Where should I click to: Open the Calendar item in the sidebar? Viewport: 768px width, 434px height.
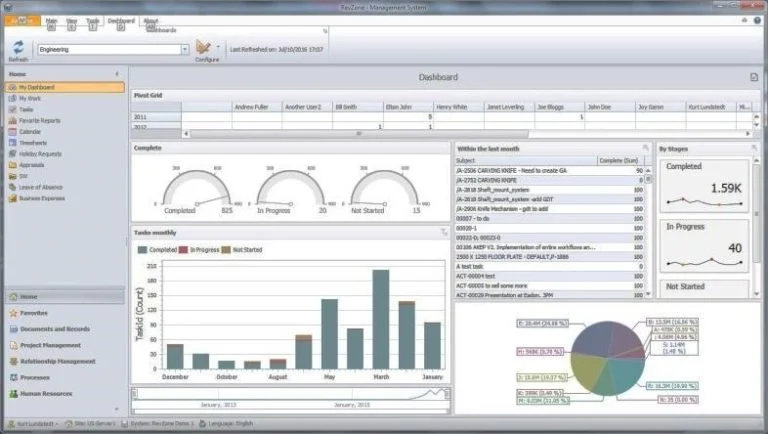(x=30, y=131)
